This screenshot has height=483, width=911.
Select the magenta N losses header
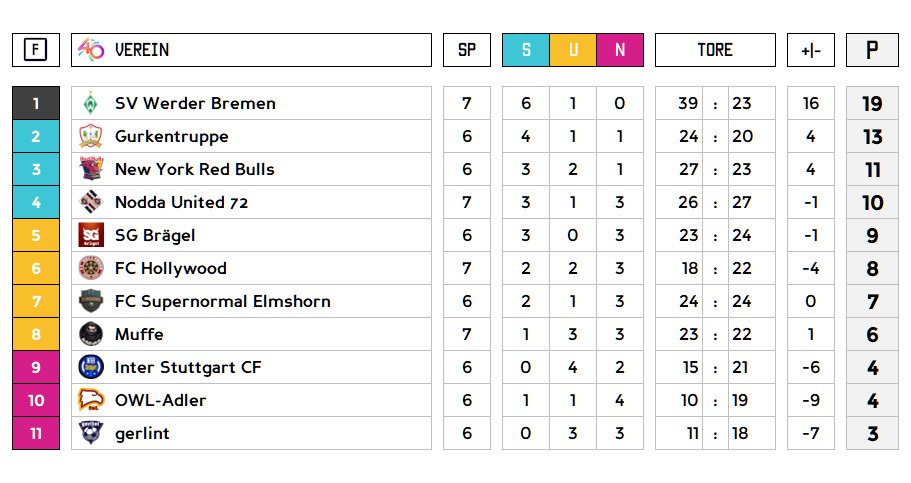click(620, 50)
